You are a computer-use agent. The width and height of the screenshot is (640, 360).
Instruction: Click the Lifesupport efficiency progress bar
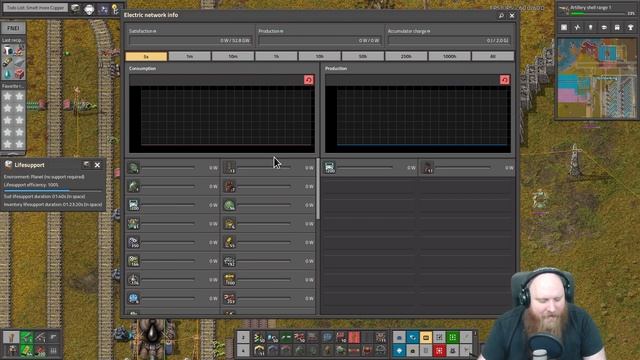point(53,190)
